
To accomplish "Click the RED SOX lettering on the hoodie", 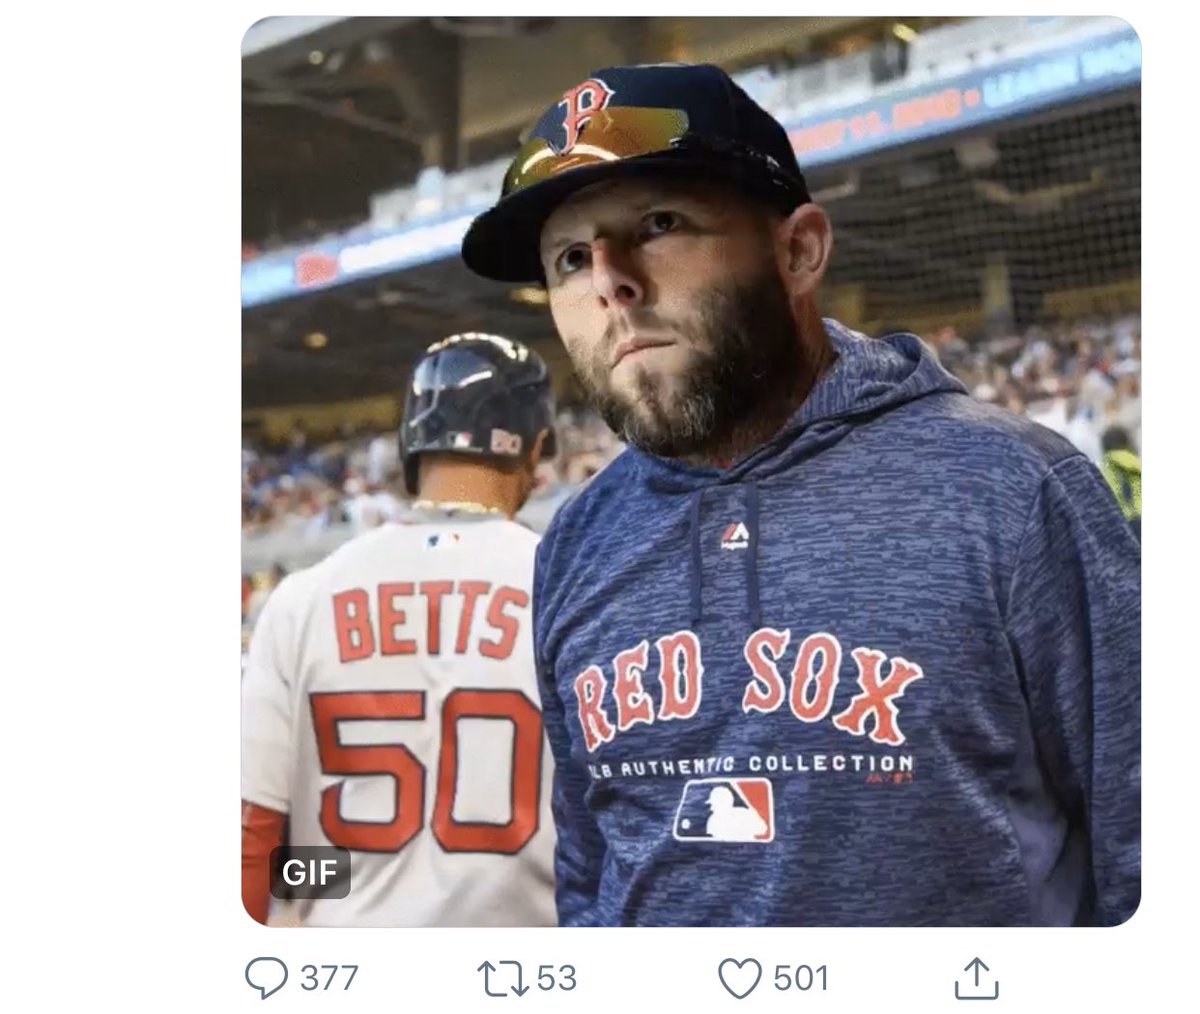I will tap(747, 688).
